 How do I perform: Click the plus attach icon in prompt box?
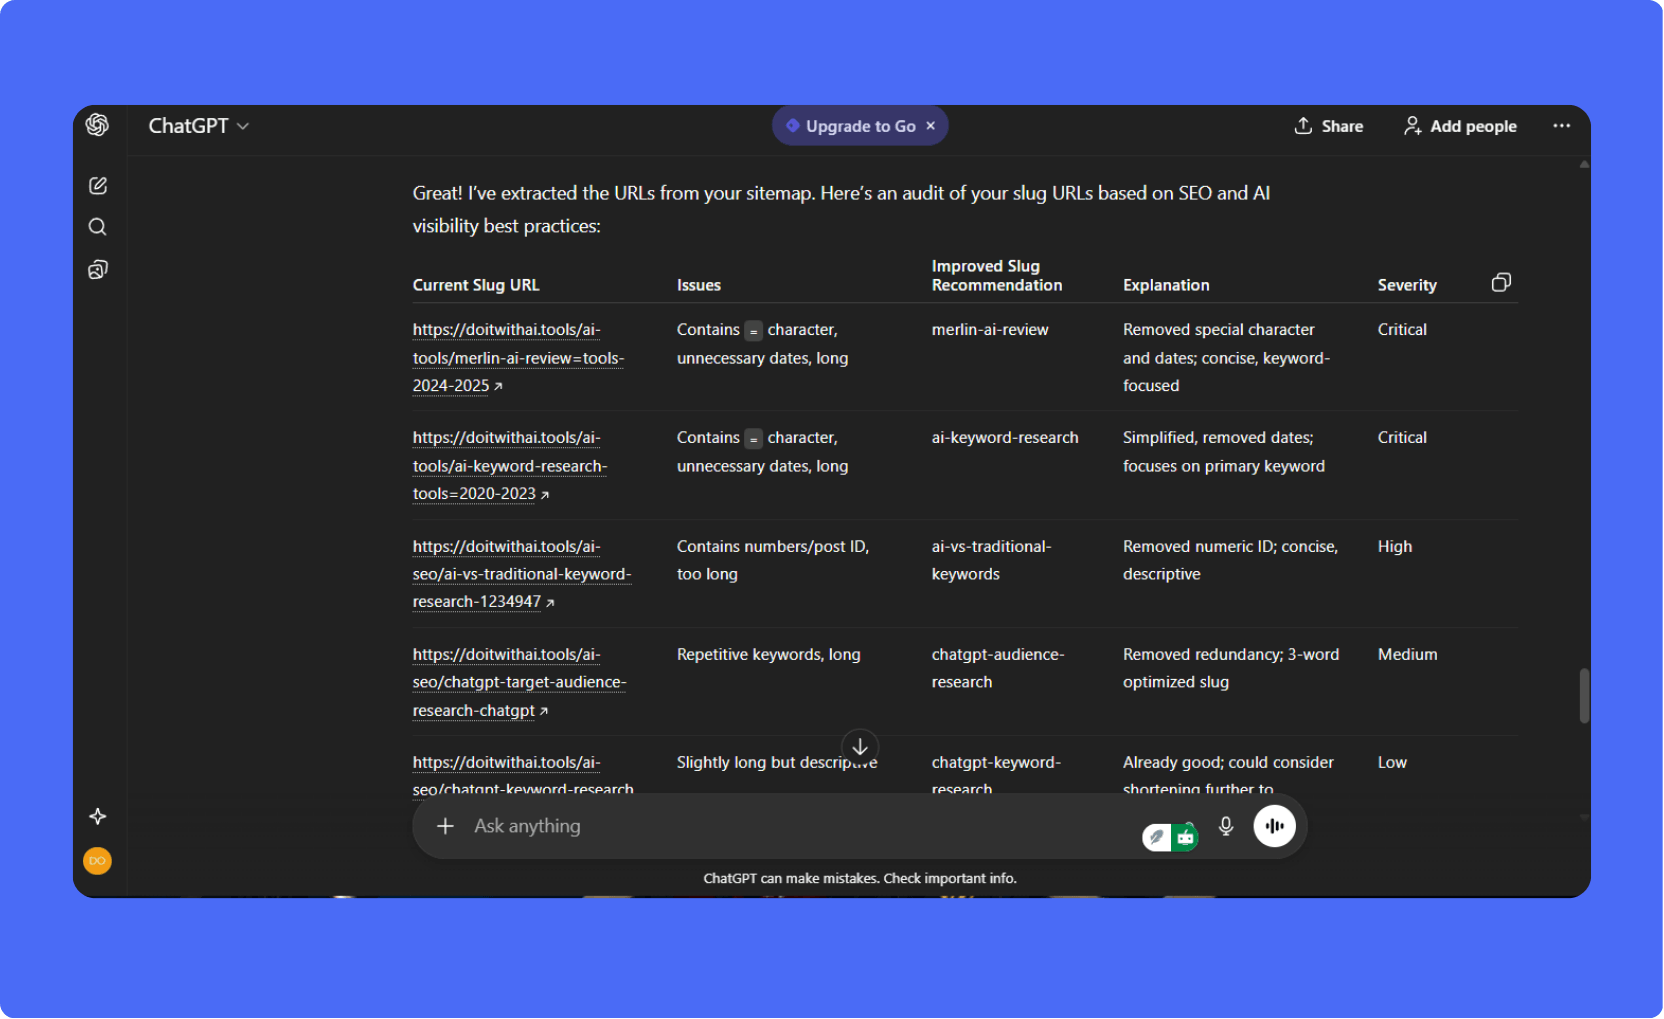tap(446, 826)
